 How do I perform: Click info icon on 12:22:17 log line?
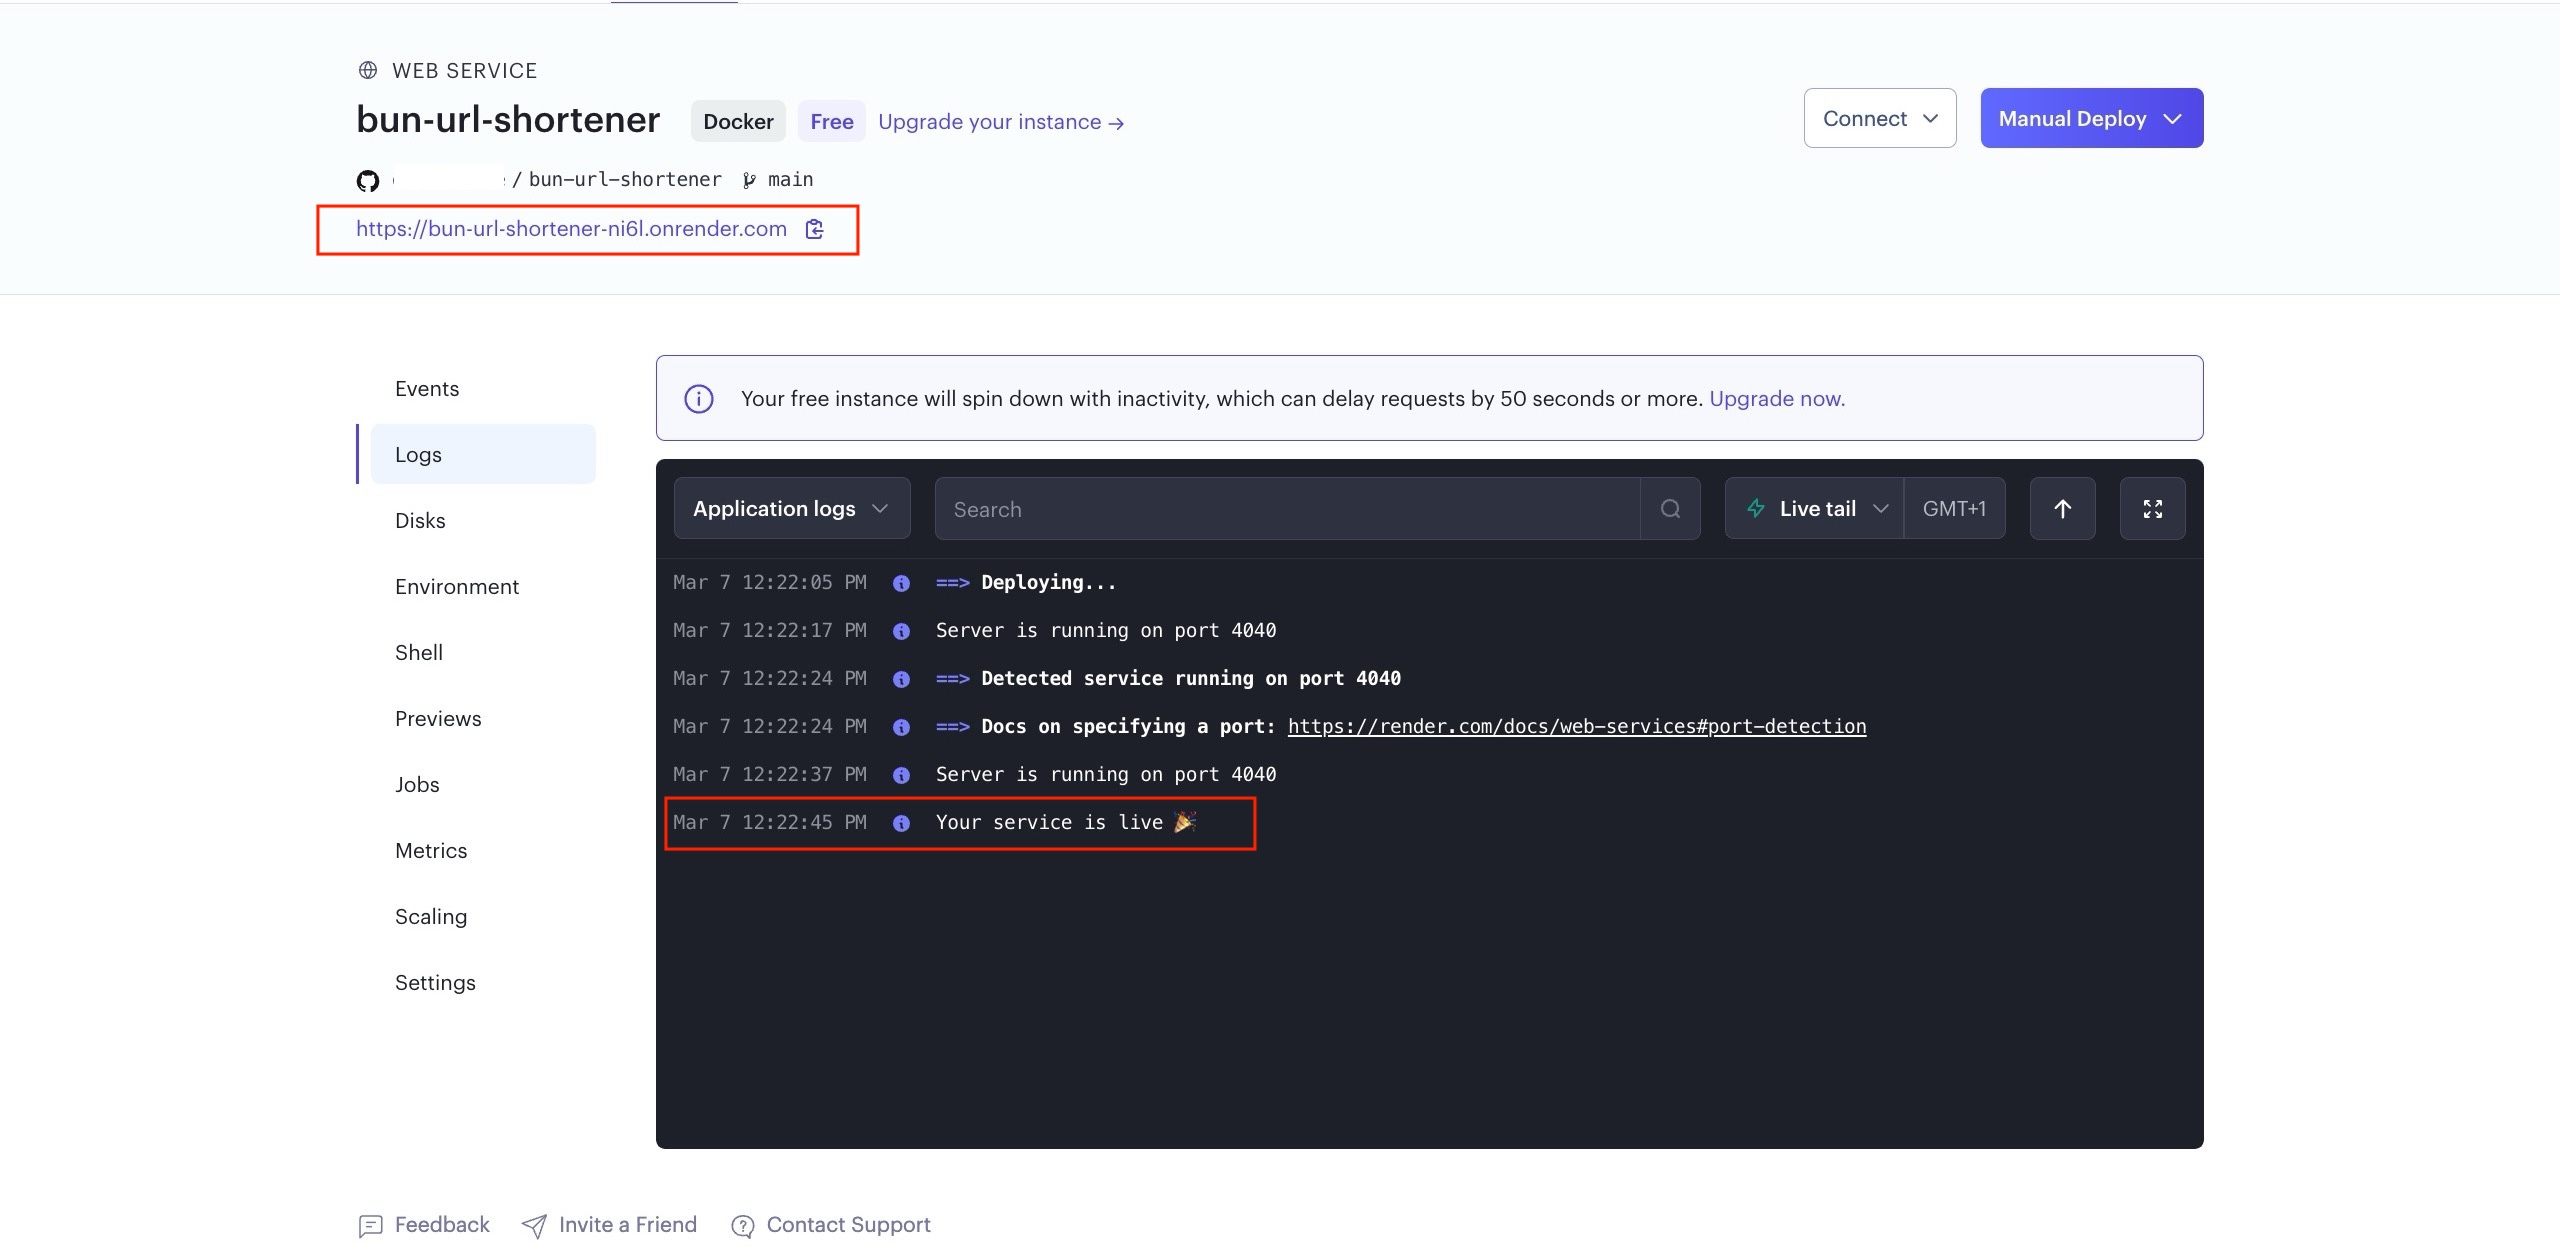(x=901, y=631)
